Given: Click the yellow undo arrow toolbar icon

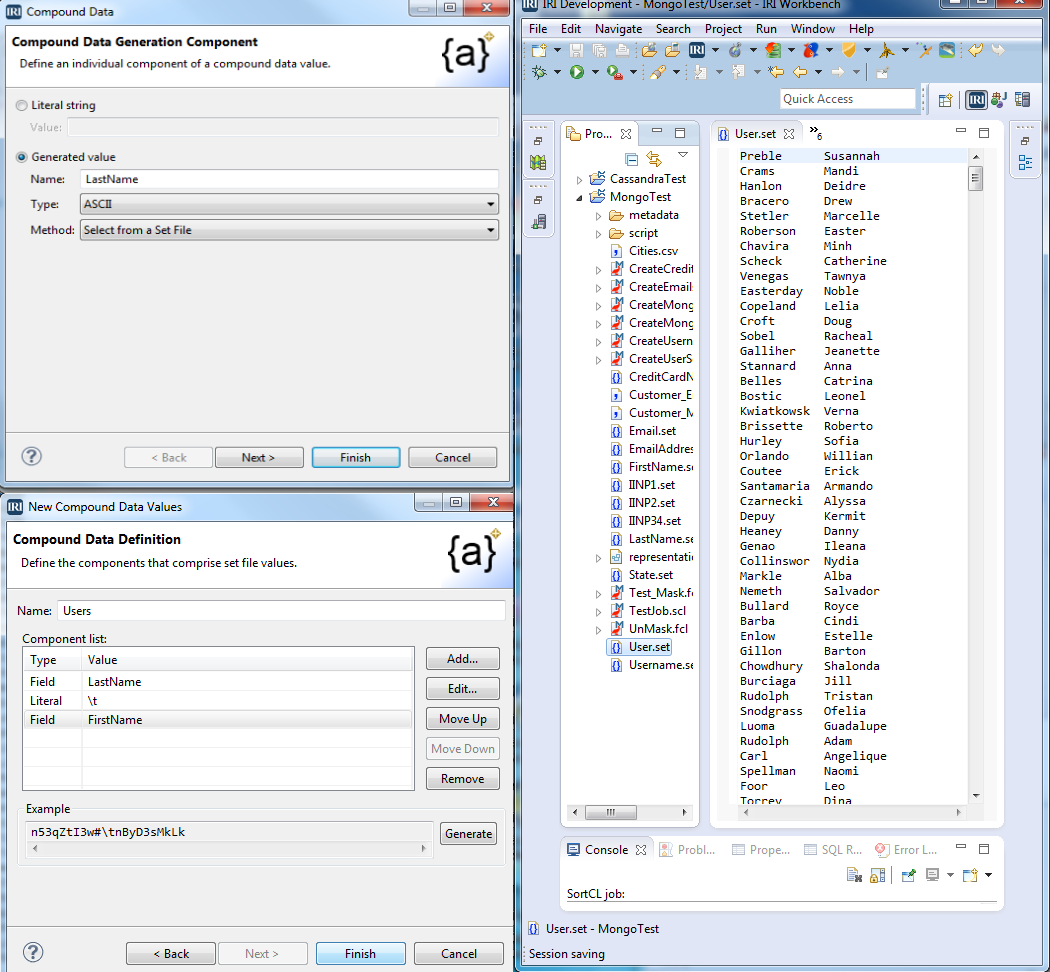Looking at the screenshot, I should (976, 50).
